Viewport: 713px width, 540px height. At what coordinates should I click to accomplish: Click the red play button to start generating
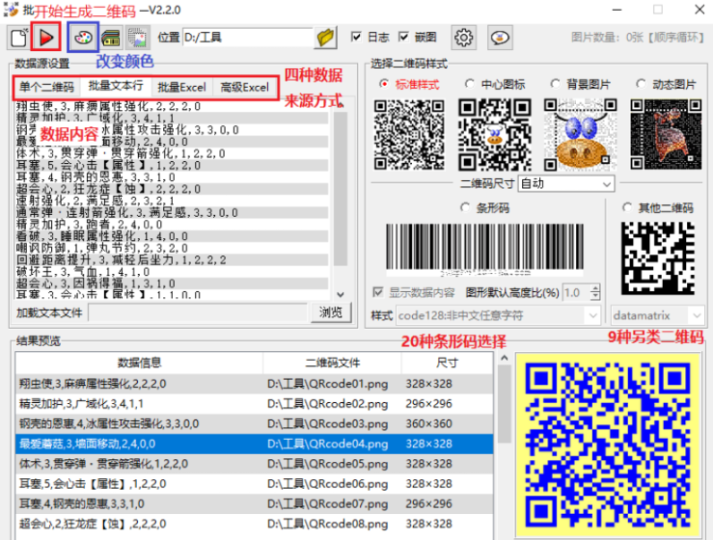pos(46,38)
